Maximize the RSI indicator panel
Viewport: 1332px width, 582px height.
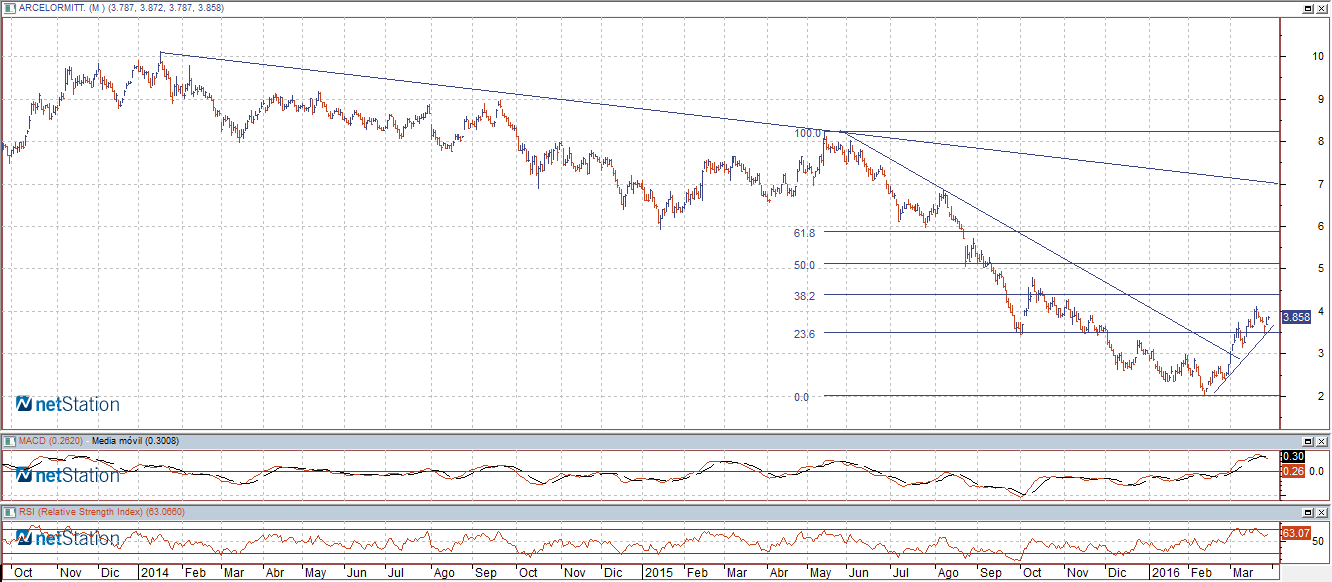1307,513
